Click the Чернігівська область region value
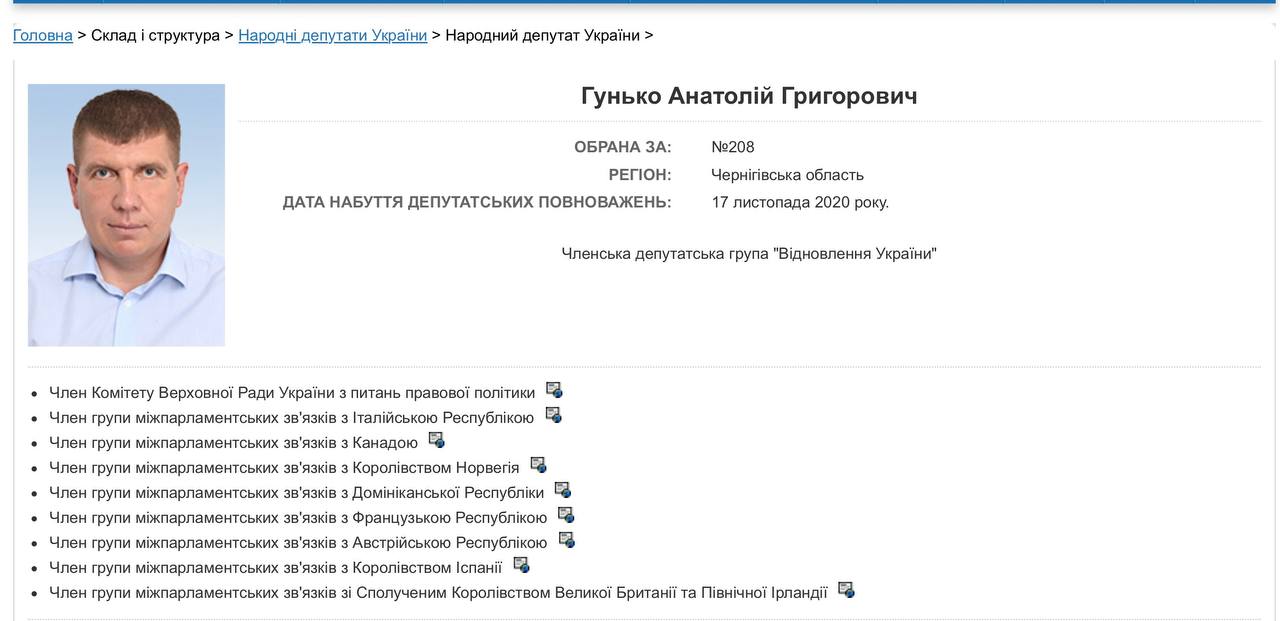The height and width of the screenshot is (621, 1280). click(787, 175)
